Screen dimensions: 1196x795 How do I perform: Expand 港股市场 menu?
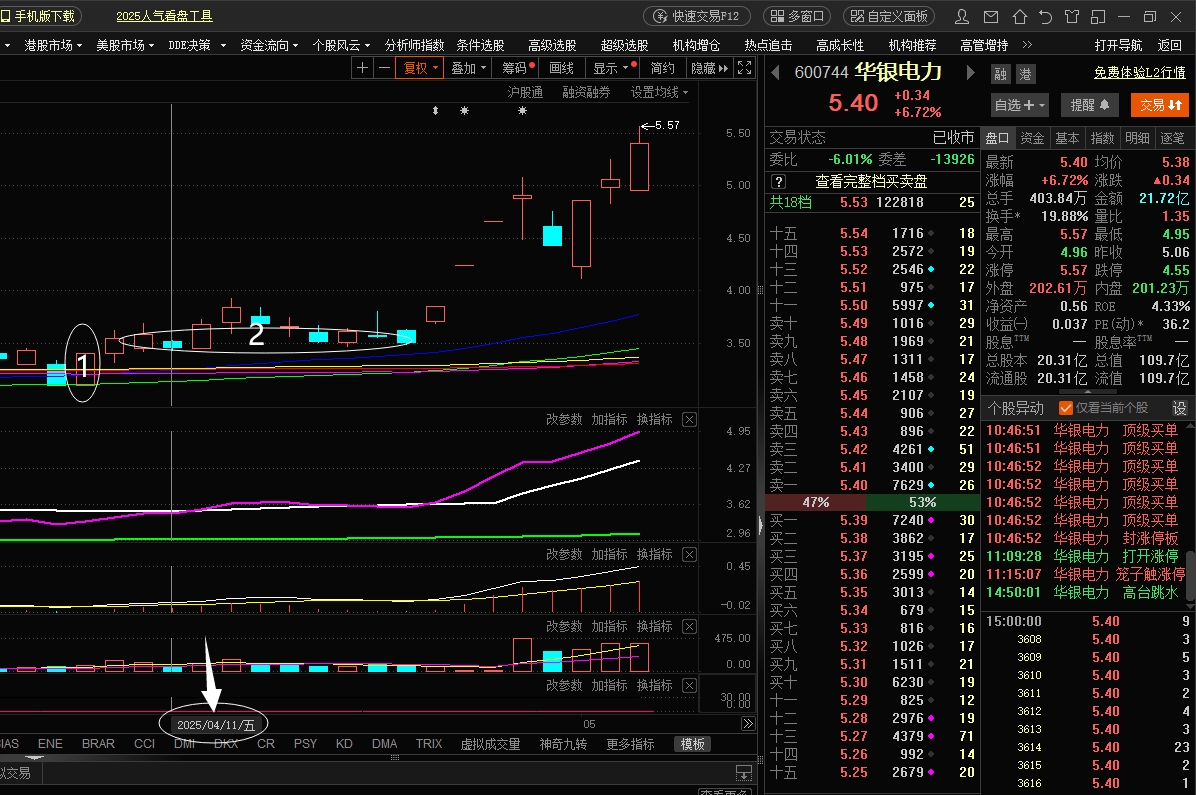53,45
